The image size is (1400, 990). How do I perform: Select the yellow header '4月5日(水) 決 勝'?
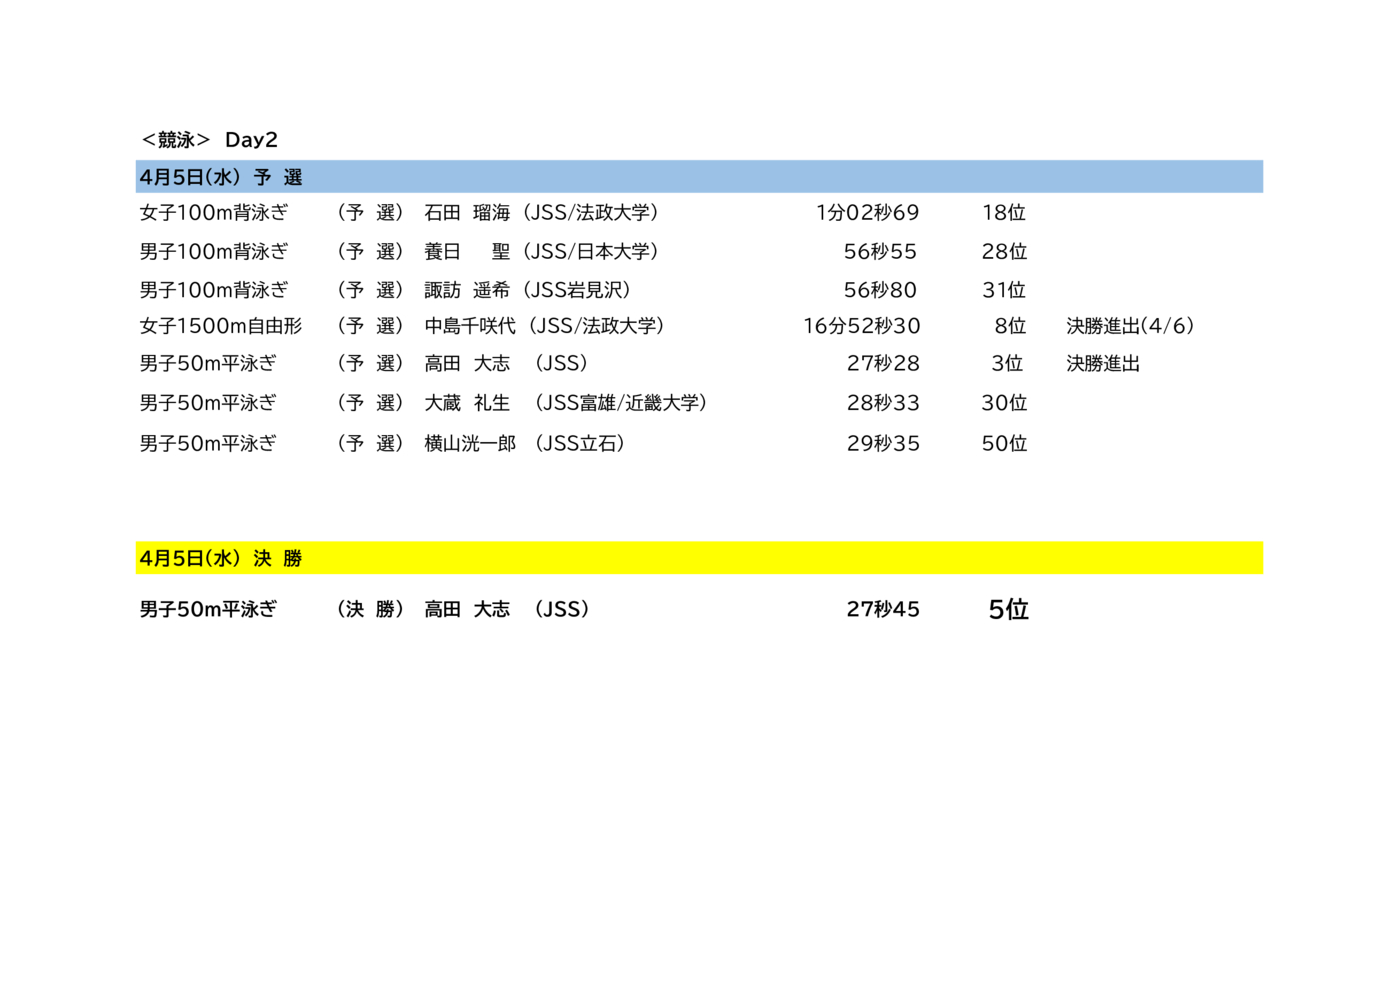point(699,558)
